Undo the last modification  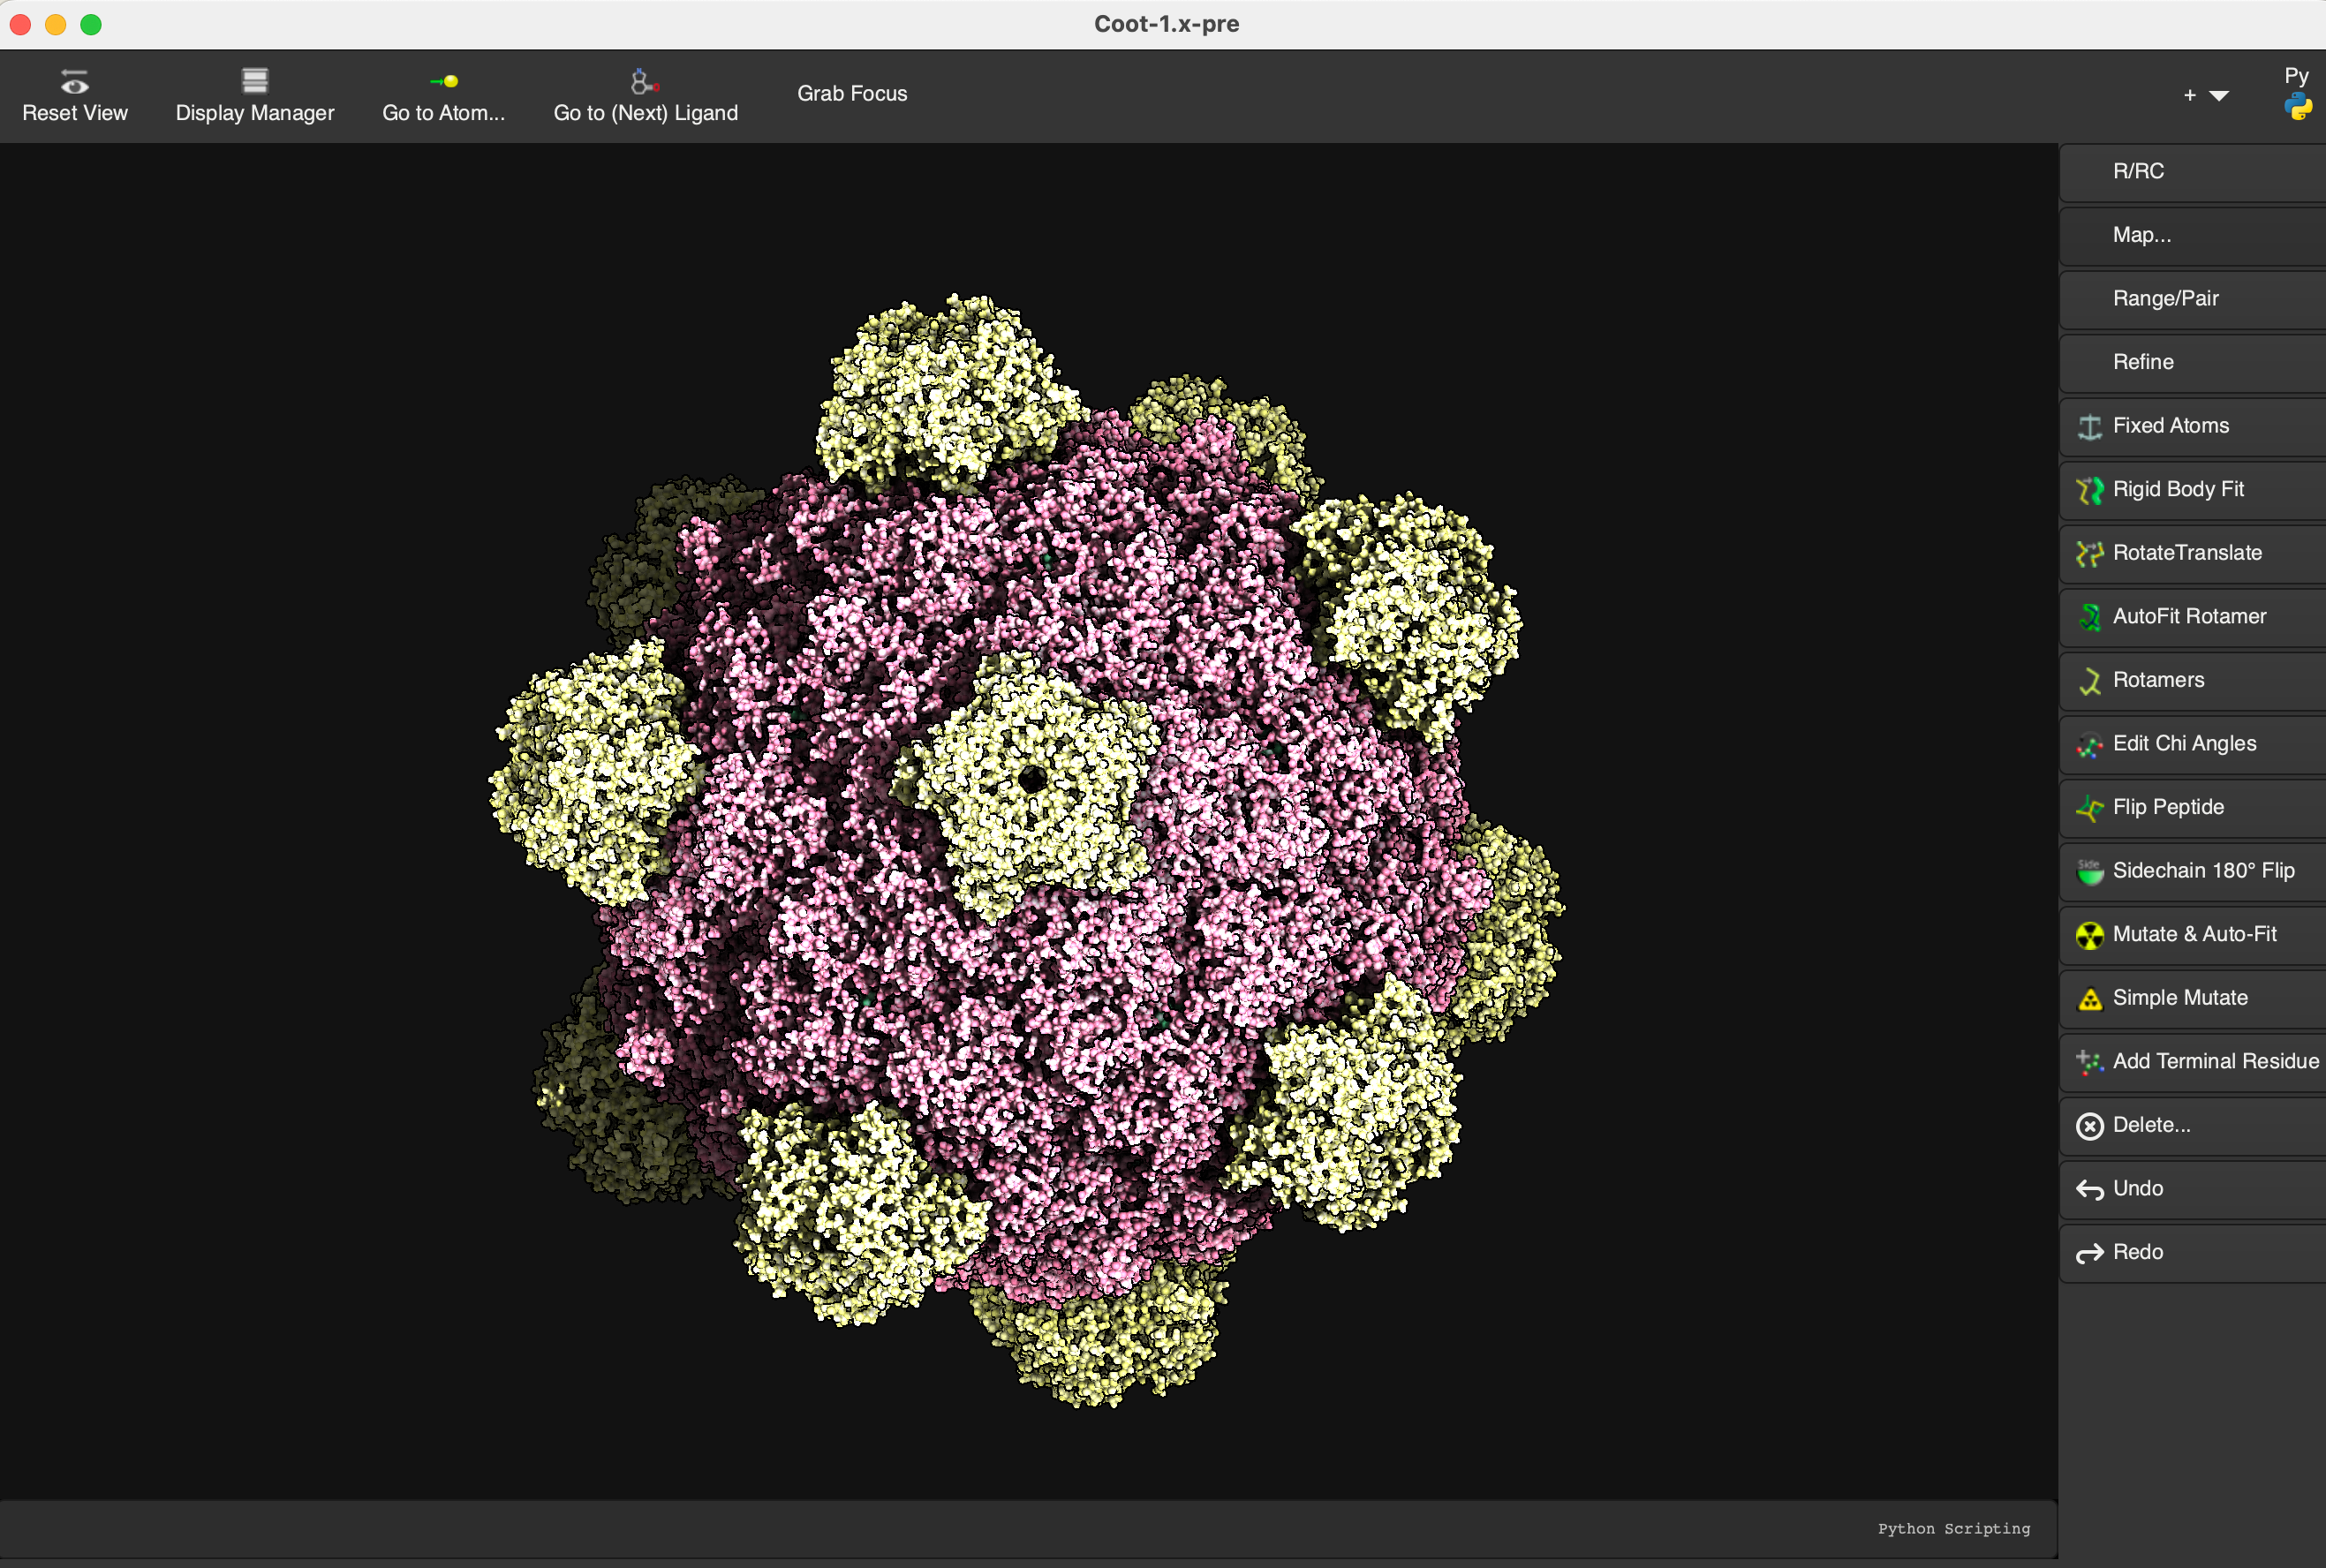[x=2137, y=1188]
